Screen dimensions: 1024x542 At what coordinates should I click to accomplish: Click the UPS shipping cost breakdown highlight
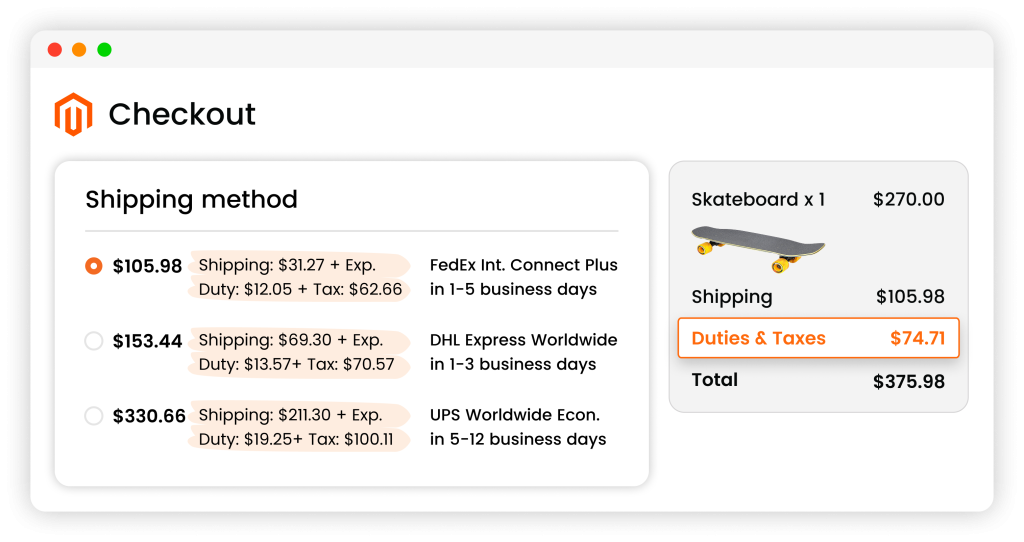(290, 415)
